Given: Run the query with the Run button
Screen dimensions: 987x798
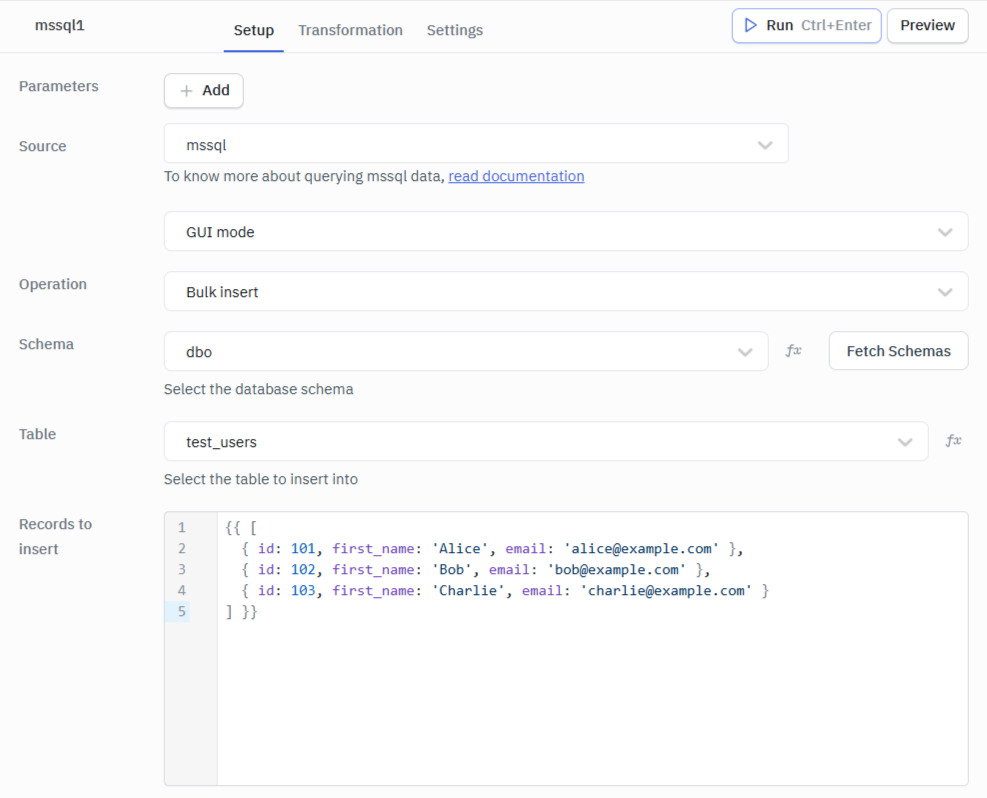Looking at the screenshot, I should pos(806,26).
